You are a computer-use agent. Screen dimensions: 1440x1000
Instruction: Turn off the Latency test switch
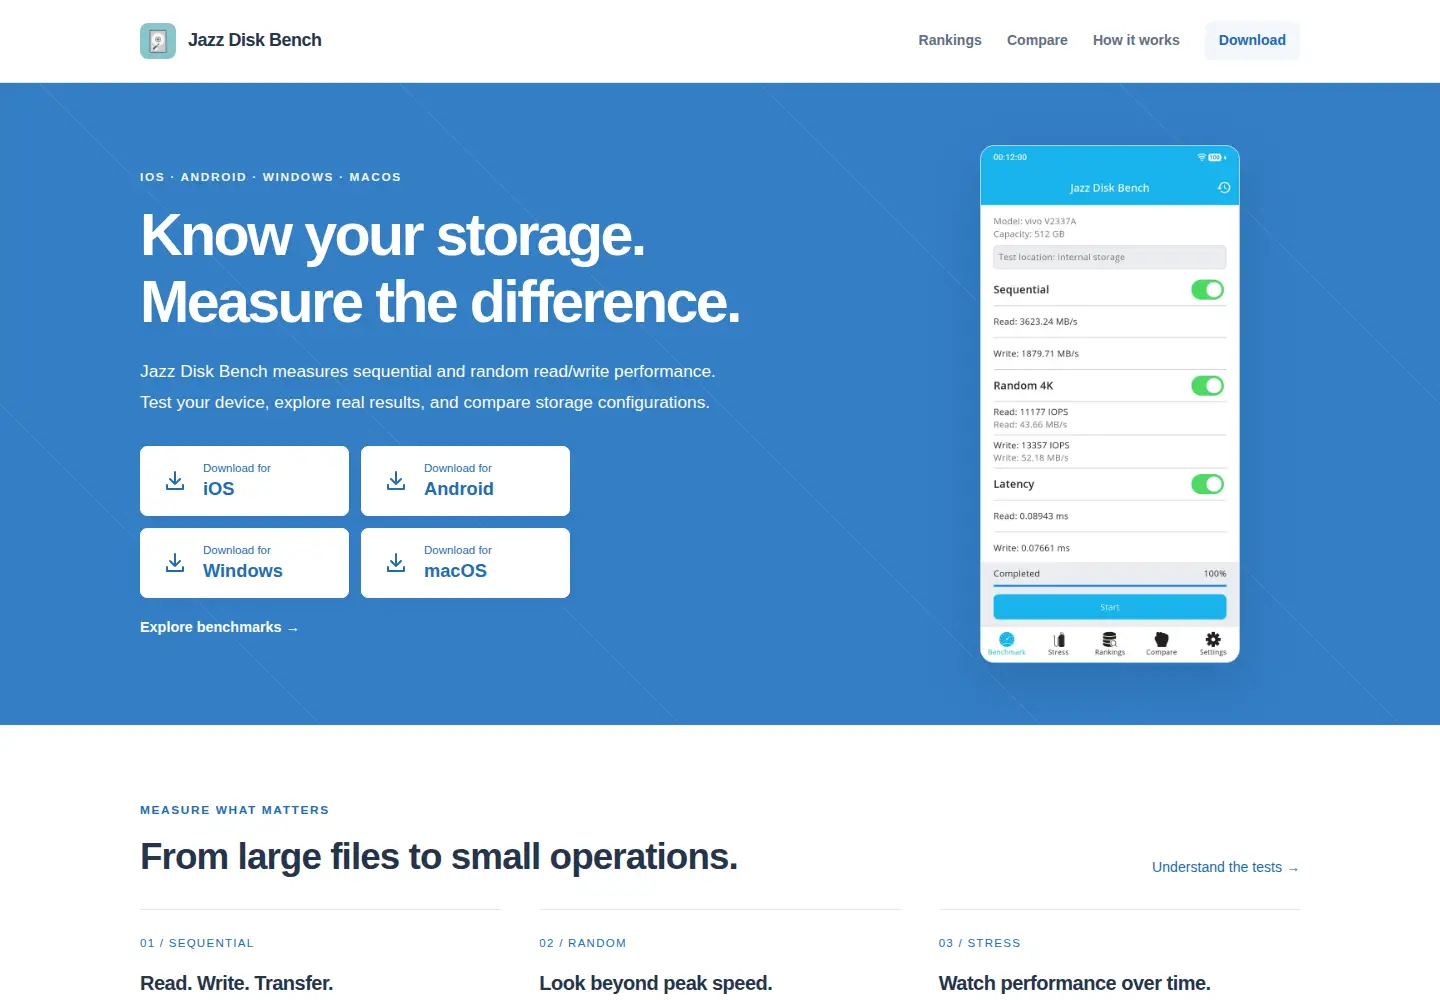[1208, 484]
